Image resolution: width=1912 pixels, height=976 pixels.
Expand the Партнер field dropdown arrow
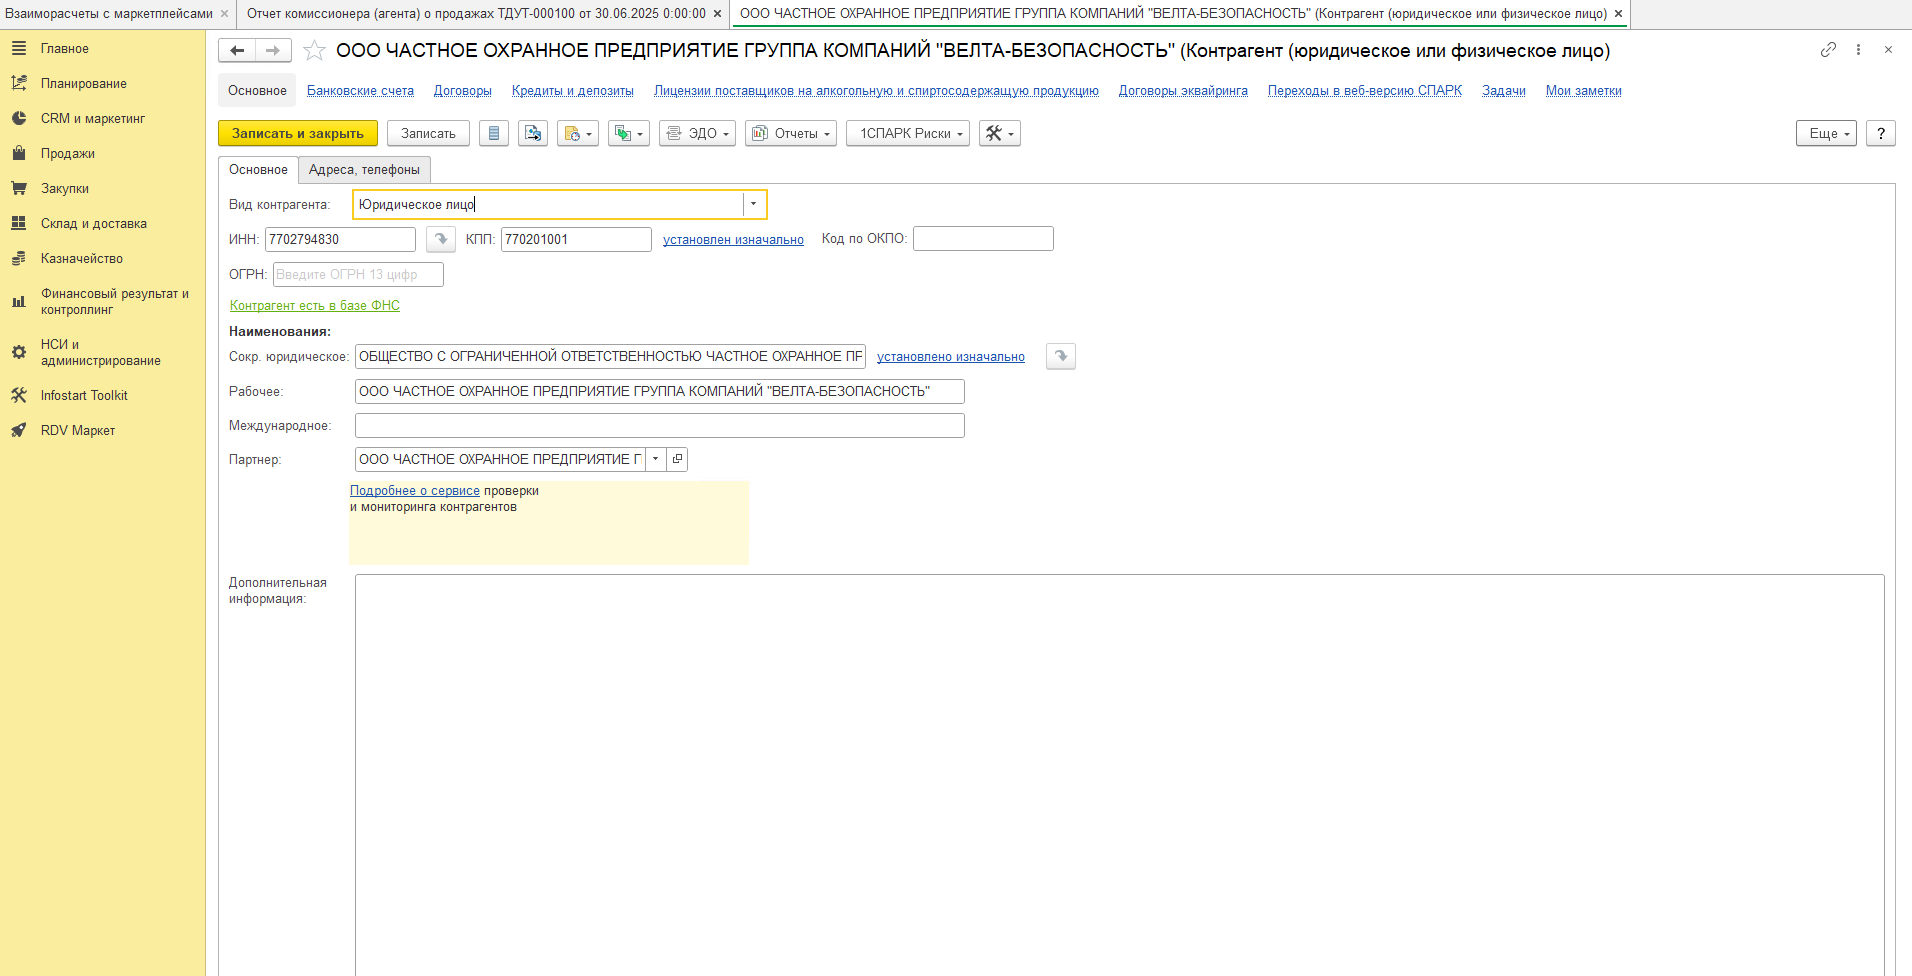[x=656, y=459]
